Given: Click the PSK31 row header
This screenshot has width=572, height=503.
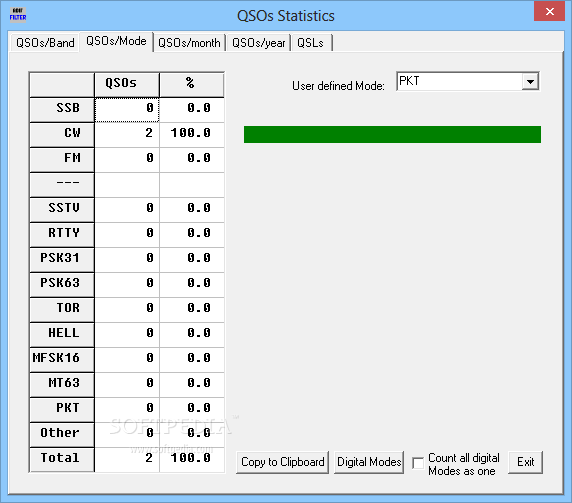Looking at the screenshot, I should tap(62, 260).
